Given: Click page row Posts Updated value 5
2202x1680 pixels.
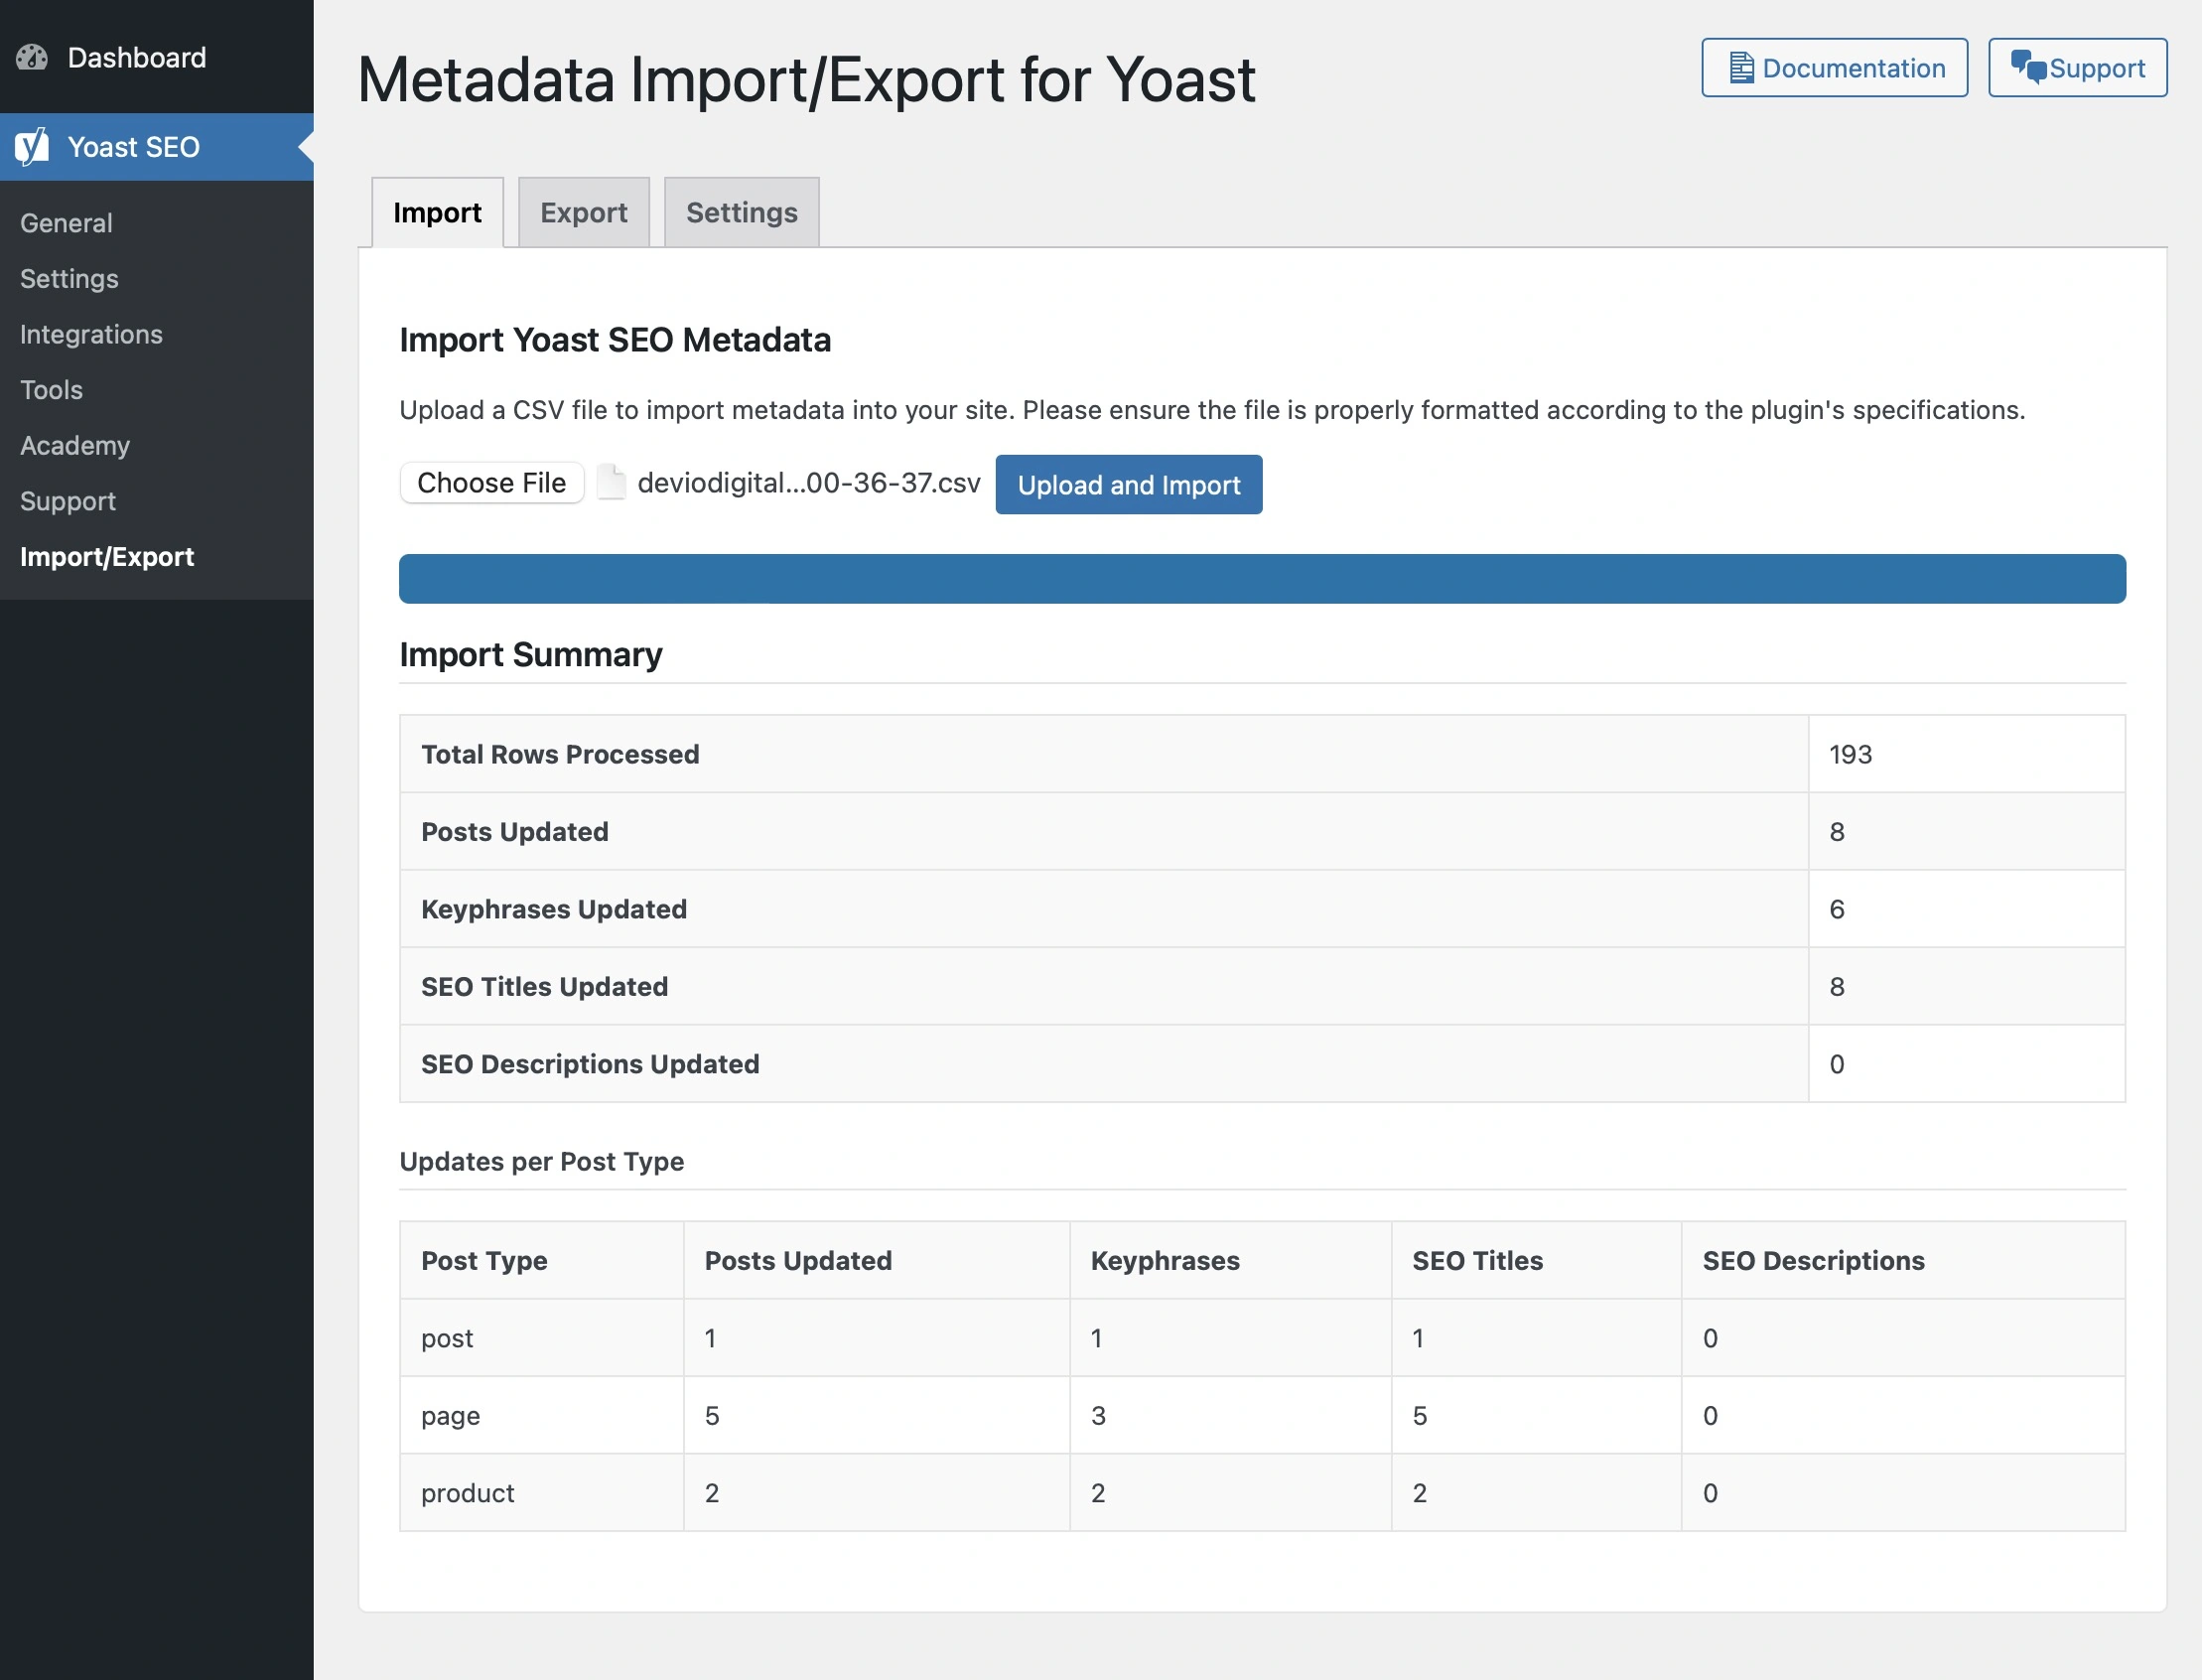Looking at the screenshot, I should pos(712,1416).
